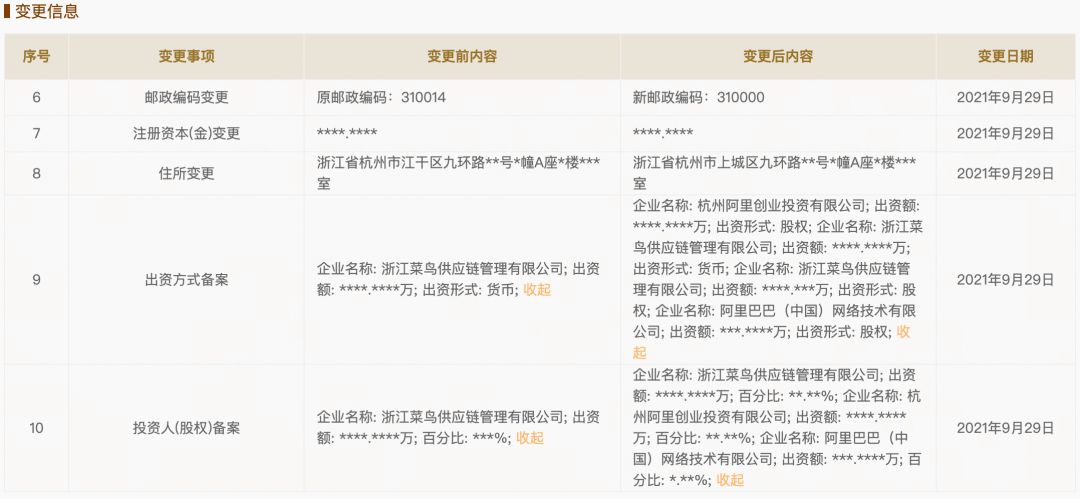Viewport: 1080px width, 499px height.
Task: Collapse row 10 after-change content via 收起
Action: tap(730, 480)
